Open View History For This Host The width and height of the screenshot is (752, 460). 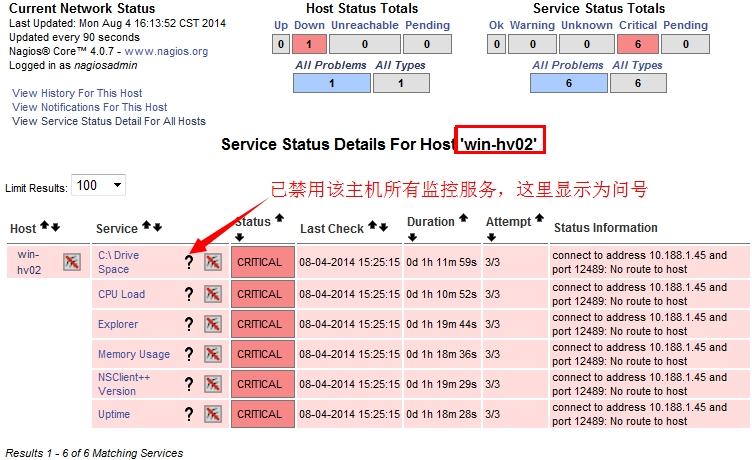[x=77, y=93]
